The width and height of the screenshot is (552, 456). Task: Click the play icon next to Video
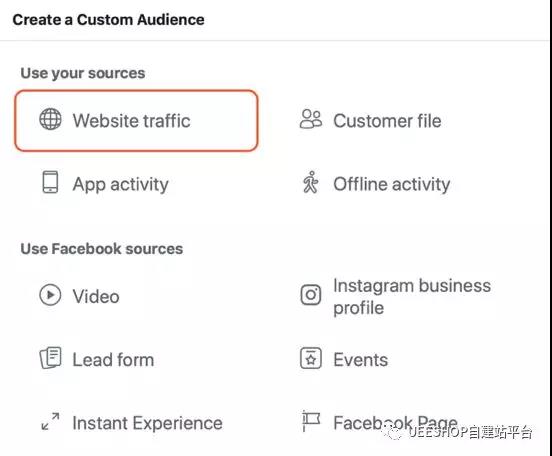(50, 295)
